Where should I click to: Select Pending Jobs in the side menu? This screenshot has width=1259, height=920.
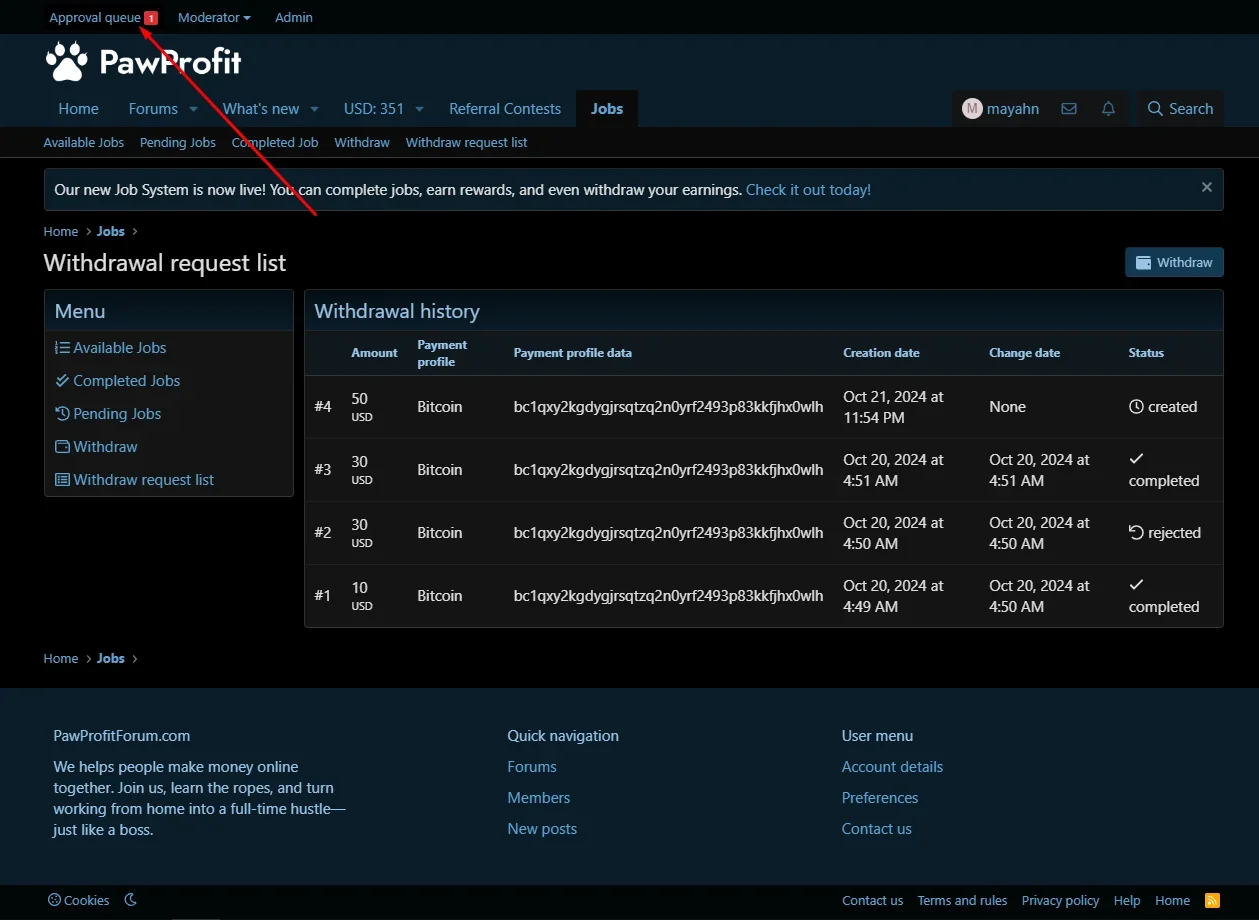point(116,414)
